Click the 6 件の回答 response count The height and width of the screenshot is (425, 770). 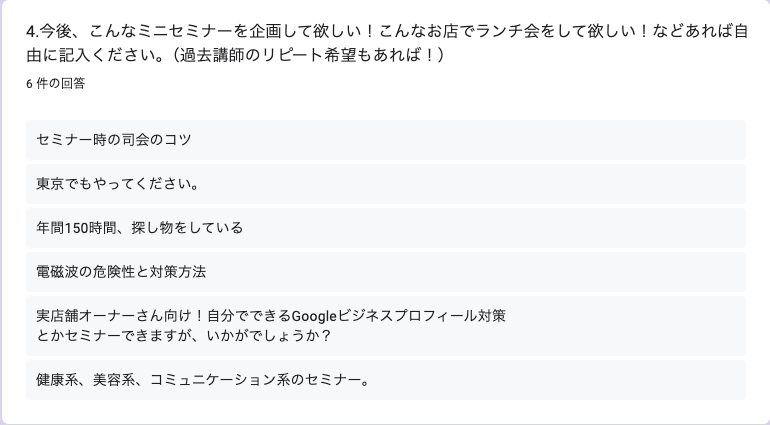pos(55,84)
